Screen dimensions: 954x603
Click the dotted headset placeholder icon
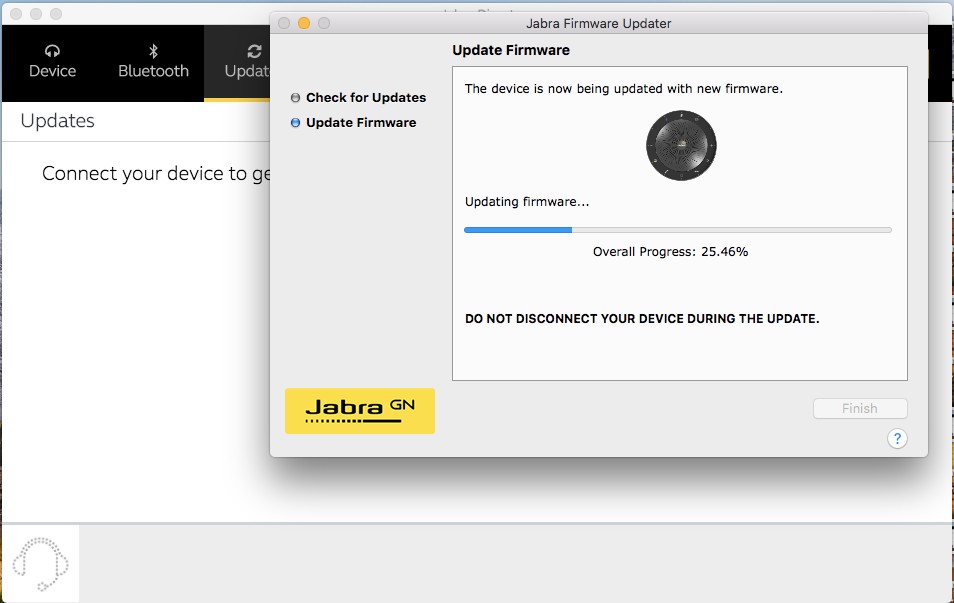pos(40,563)
